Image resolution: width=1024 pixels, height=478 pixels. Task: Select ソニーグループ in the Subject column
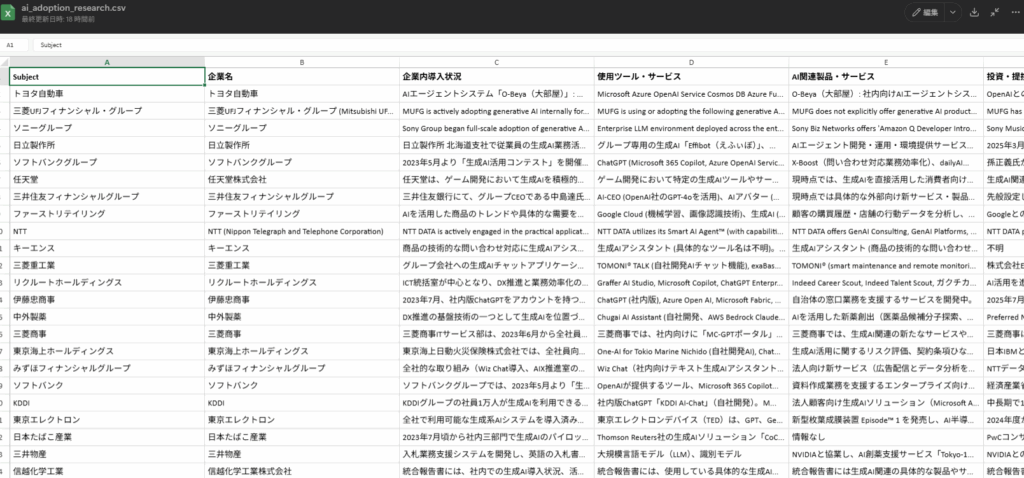(107, 128)
